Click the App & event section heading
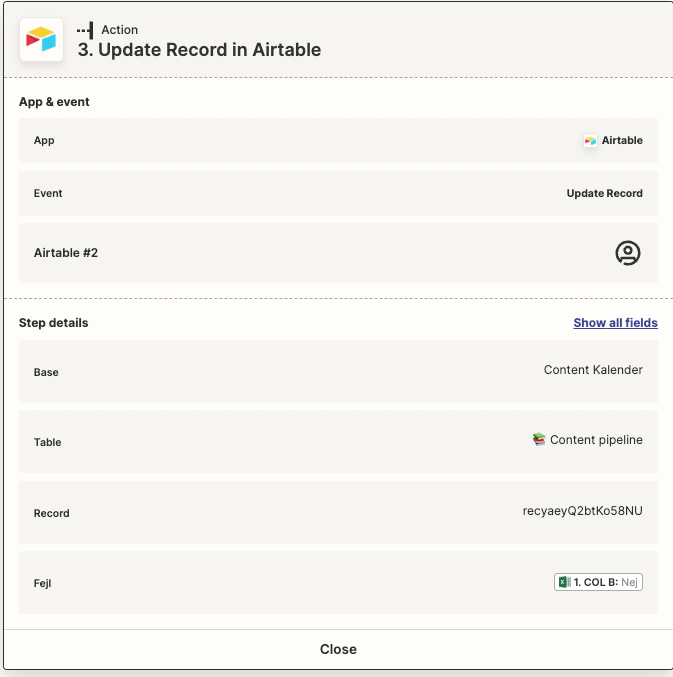673x677 pixels. (54, 102)
